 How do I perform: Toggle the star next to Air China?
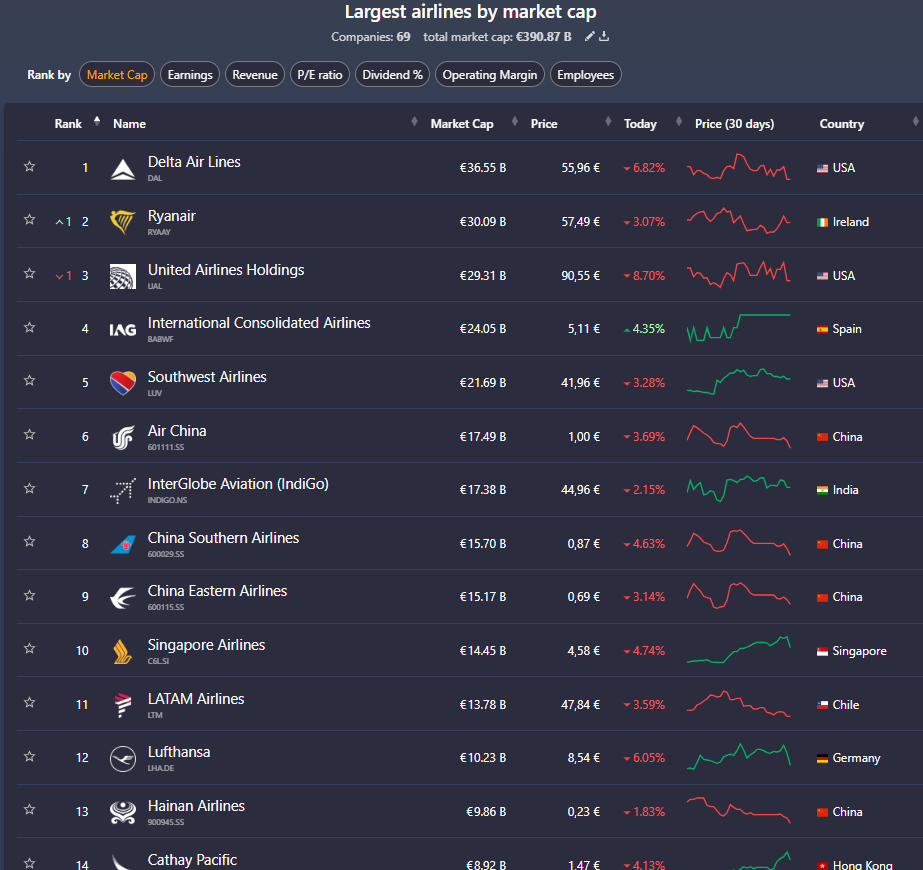[x=29, y=434]
